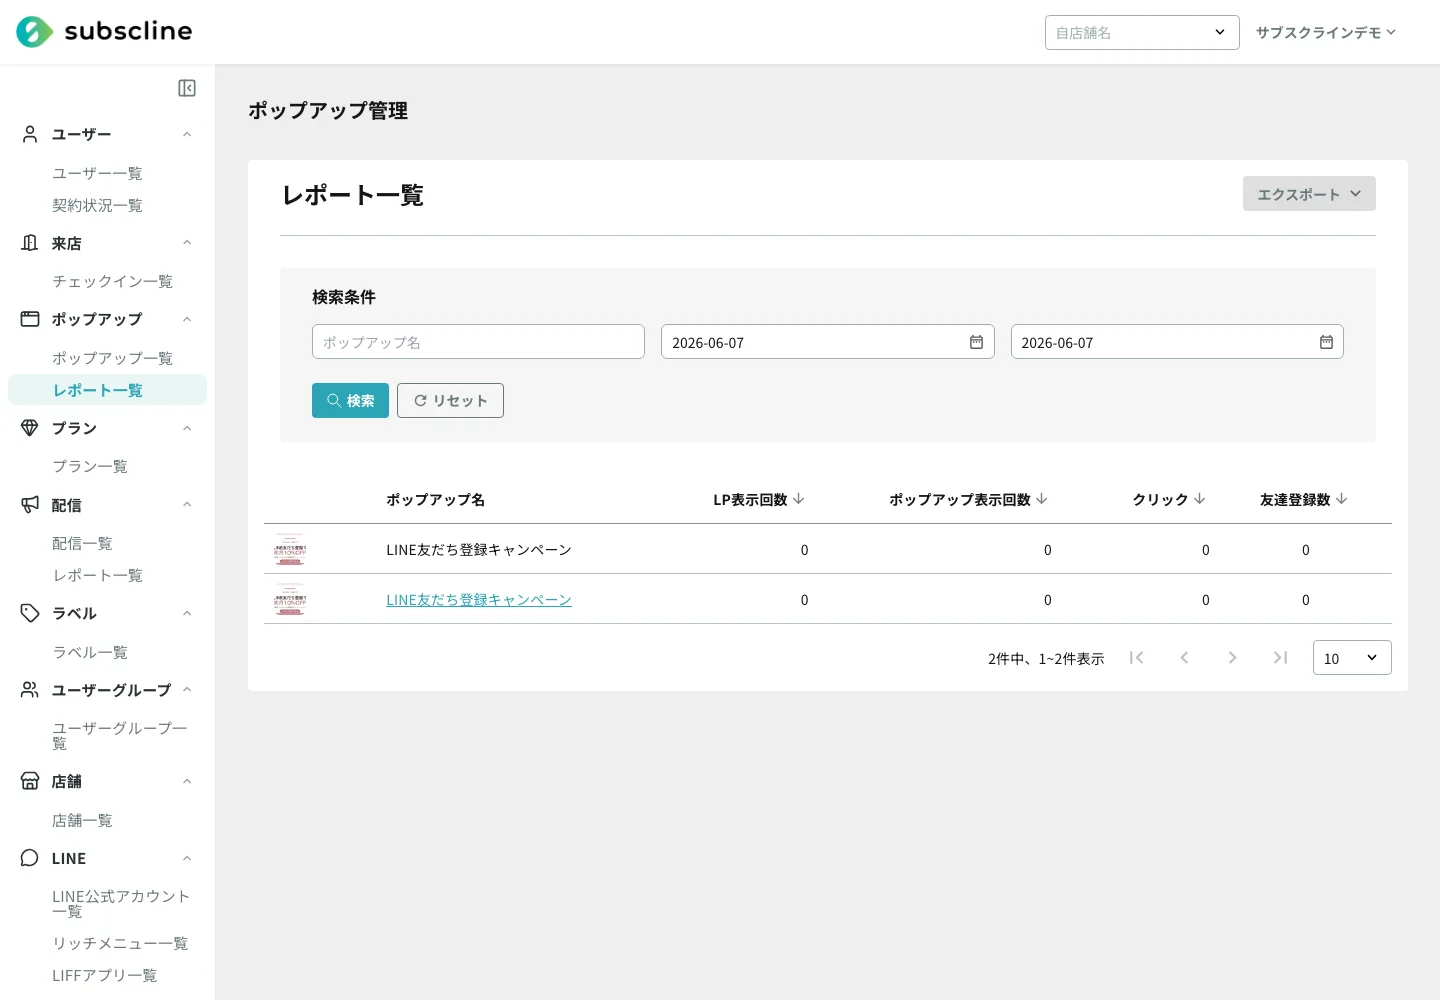Screen dimensions: 1440x1000
Task: Click thumbnail of the linked campaign row
Action: tap(290, 599)
